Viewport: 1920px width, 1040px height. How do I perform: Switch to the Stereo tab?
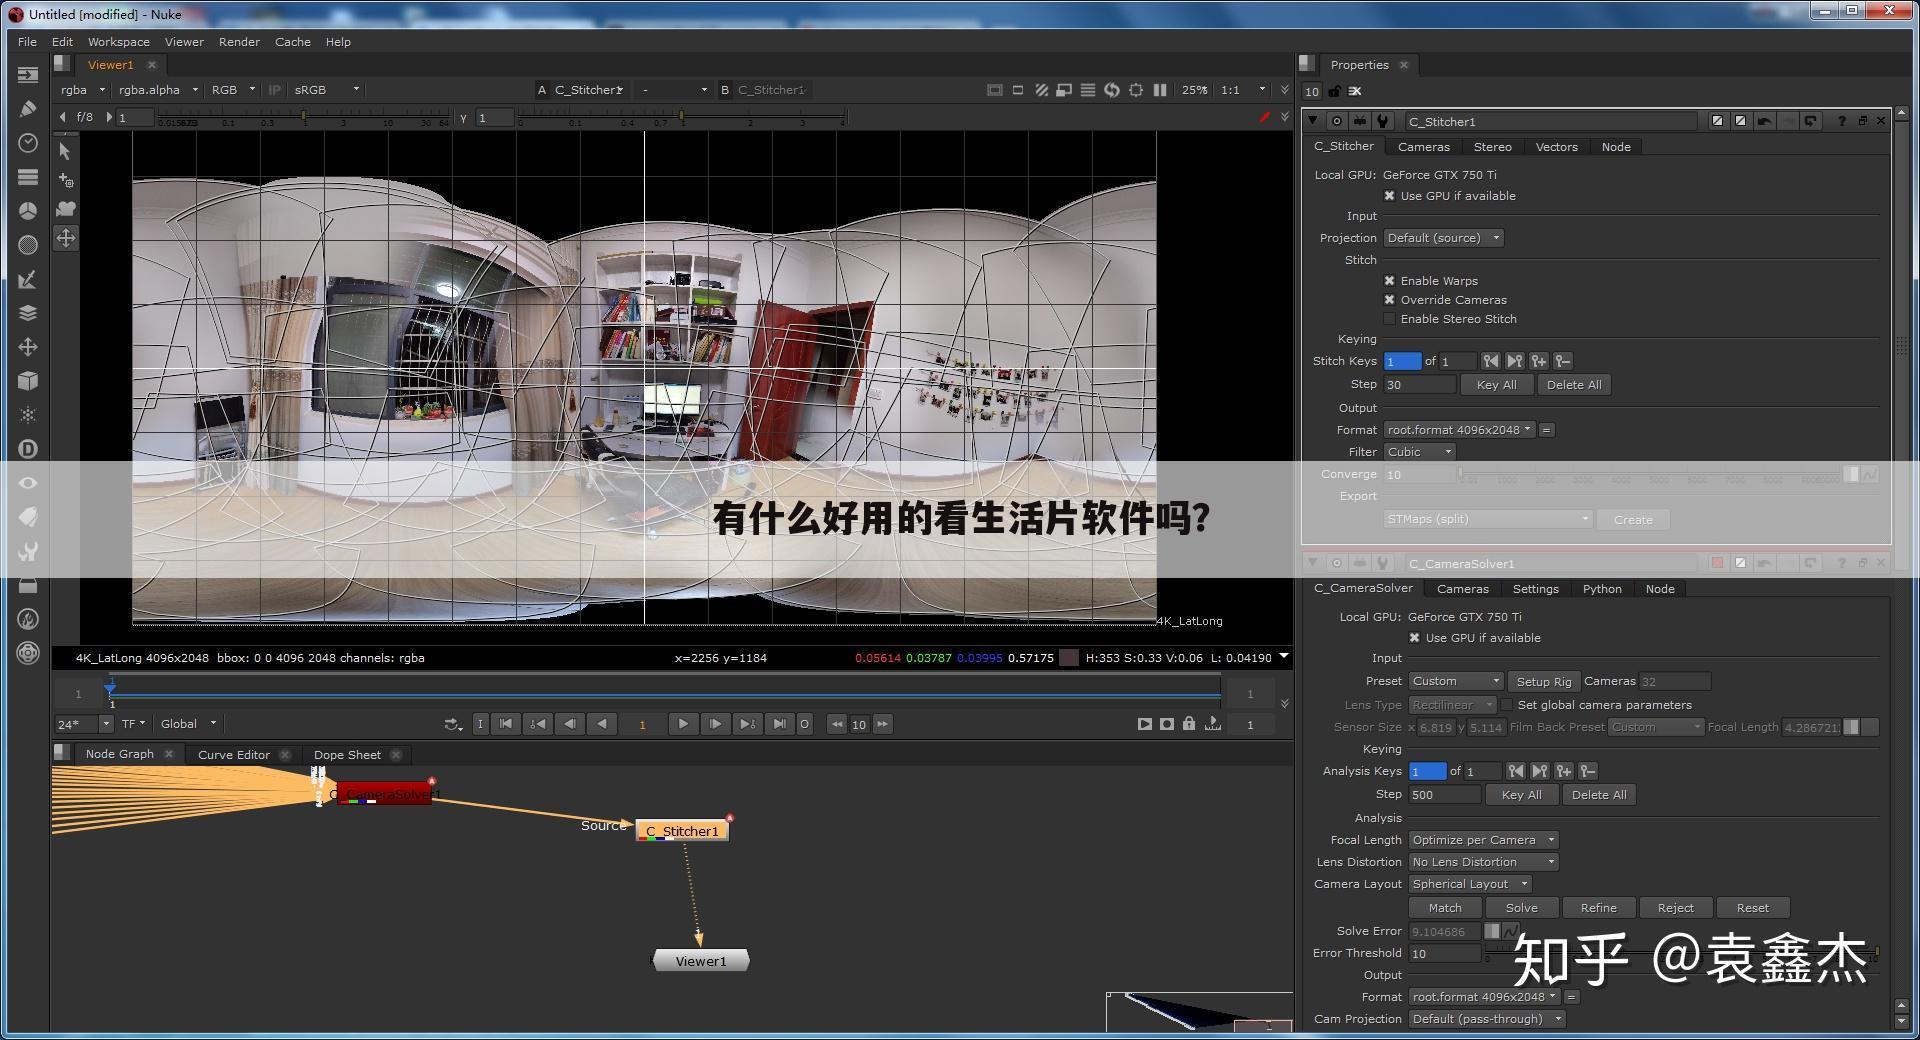1492,147
